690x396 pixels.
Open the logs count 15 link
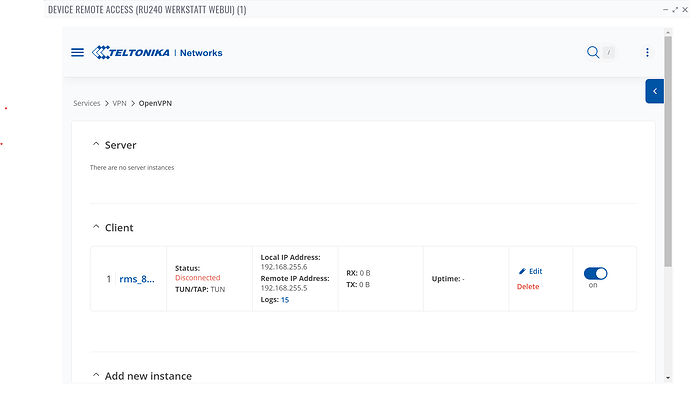[x=285, y=300]
